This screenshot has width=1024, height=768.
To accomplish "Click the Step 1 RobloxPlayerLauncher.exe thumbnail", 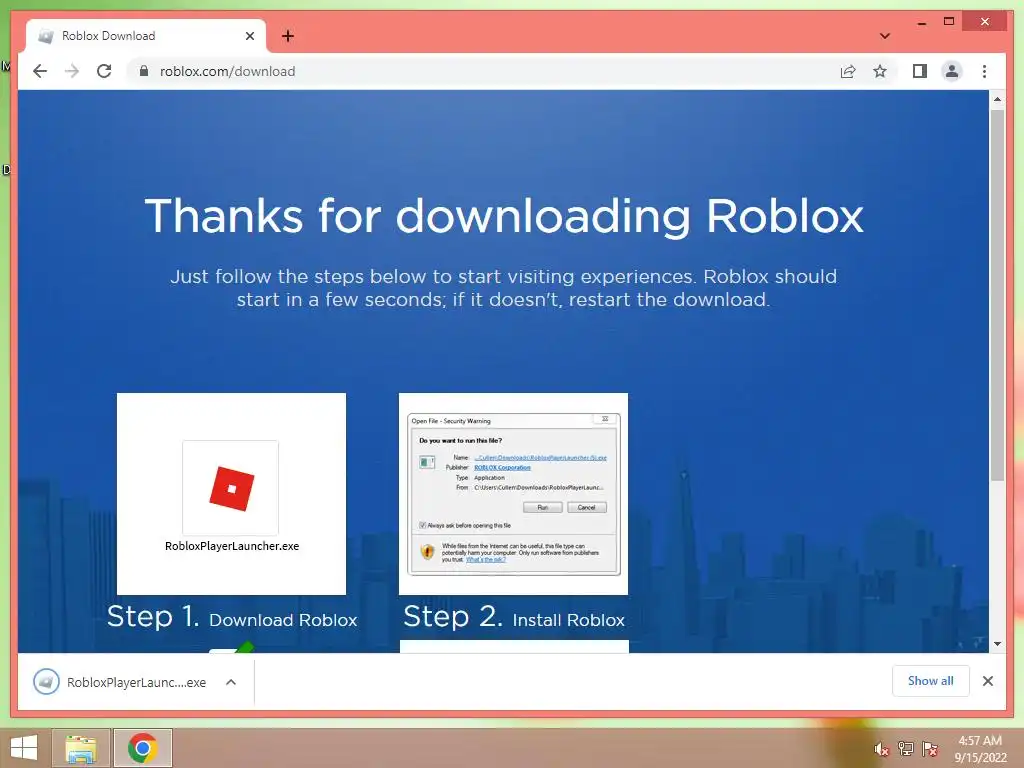I will point(231,494).
